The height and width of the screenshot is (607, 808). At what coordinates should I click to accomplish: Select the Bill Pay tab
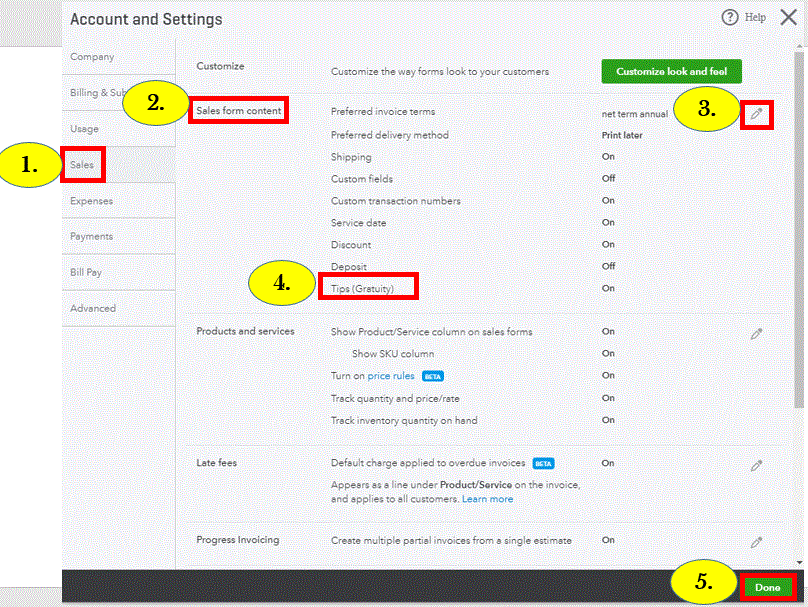[86, 273]
